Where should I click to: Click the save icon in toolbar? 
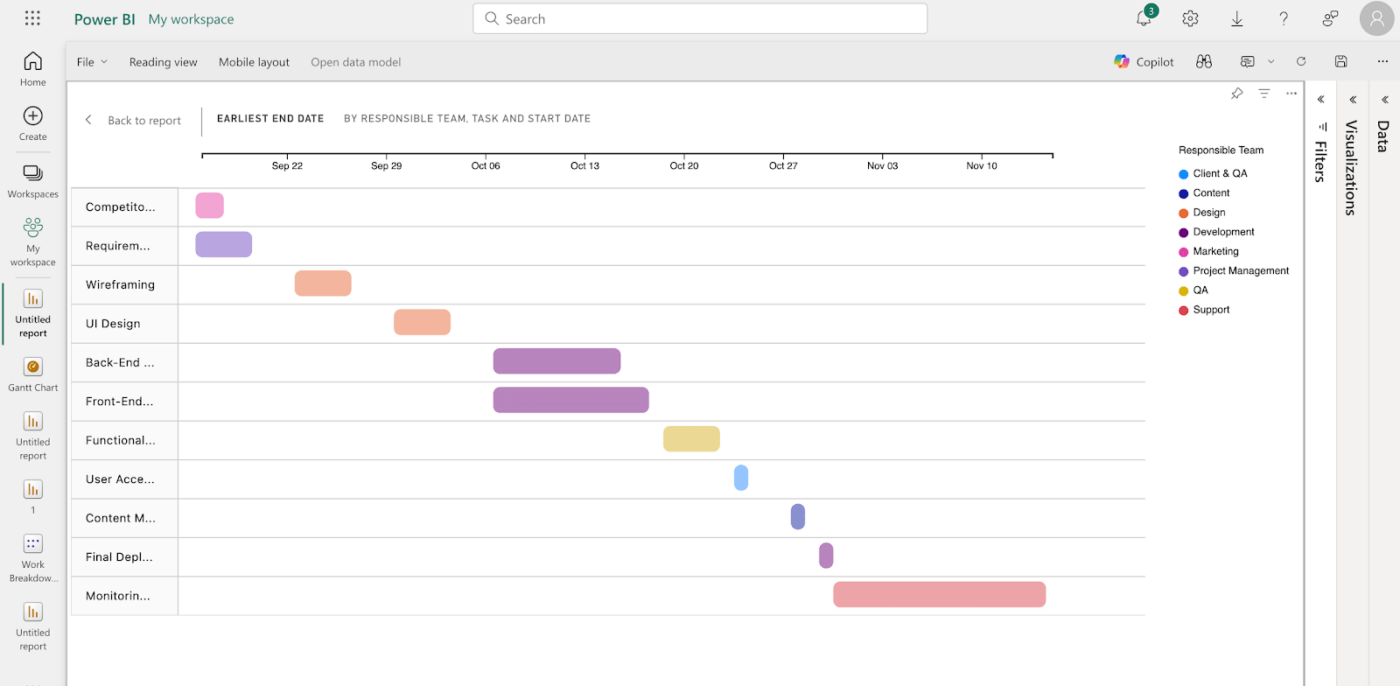[x=1341, y=62]
